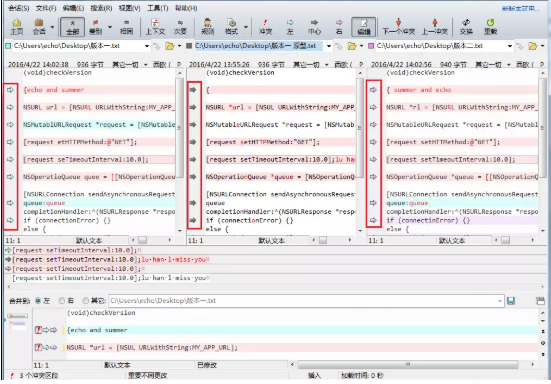Open the 文件(F) menu
The width and height of the screenshot is (551, 384).
pos(46,8)
